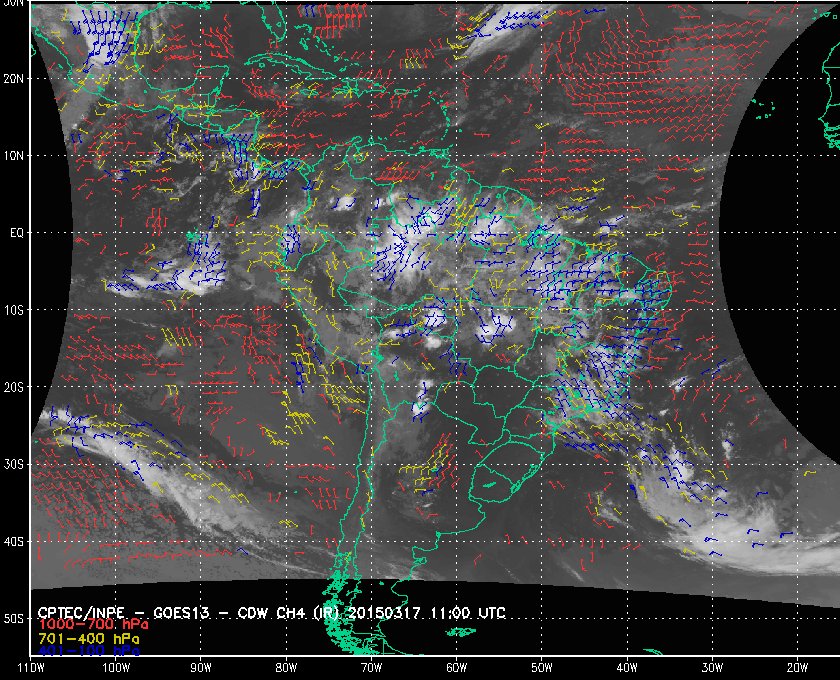Click the 100W longitude axis label
Viewport: 840px width, 680px height.
pyautogui.click(x=116, y=668)
